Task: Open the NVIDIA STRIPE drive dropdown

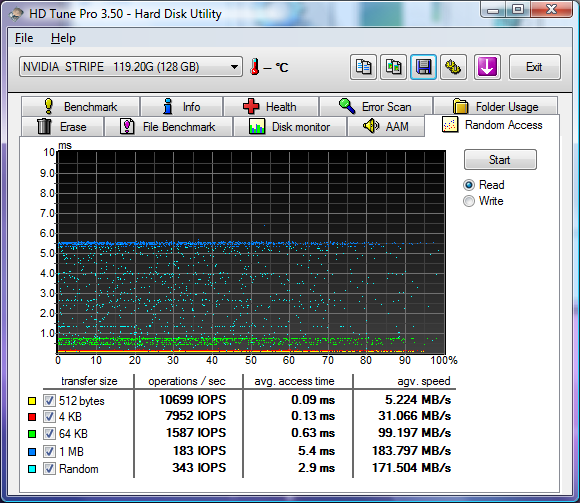Action: click(131, 67)
